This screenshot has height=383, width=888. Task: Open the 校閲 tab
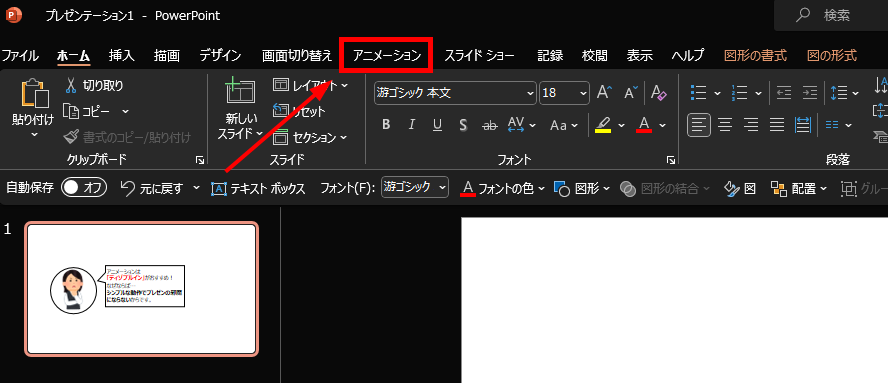595,56
